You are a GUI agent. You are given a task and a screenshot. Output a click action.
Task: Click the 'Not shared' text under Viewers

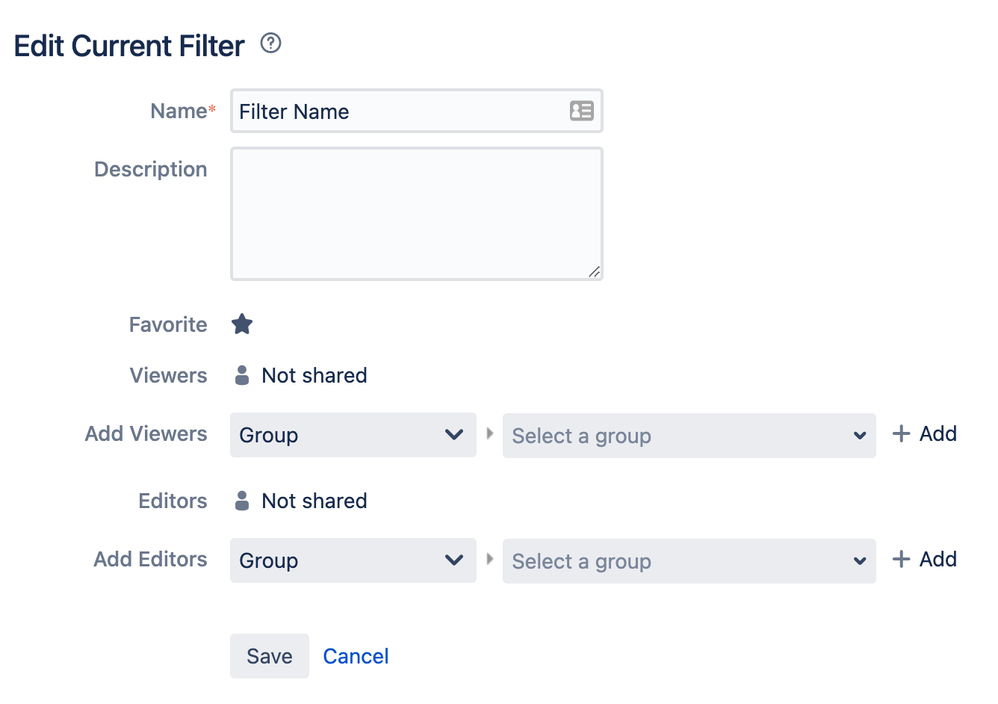[314, 376]
